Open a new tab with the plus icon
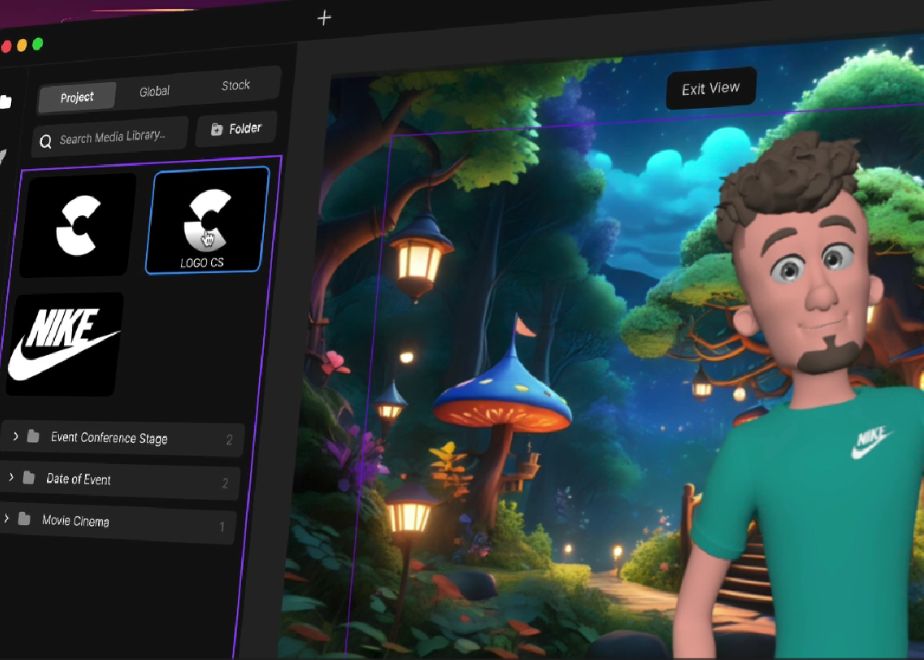 tap(323, 18)
